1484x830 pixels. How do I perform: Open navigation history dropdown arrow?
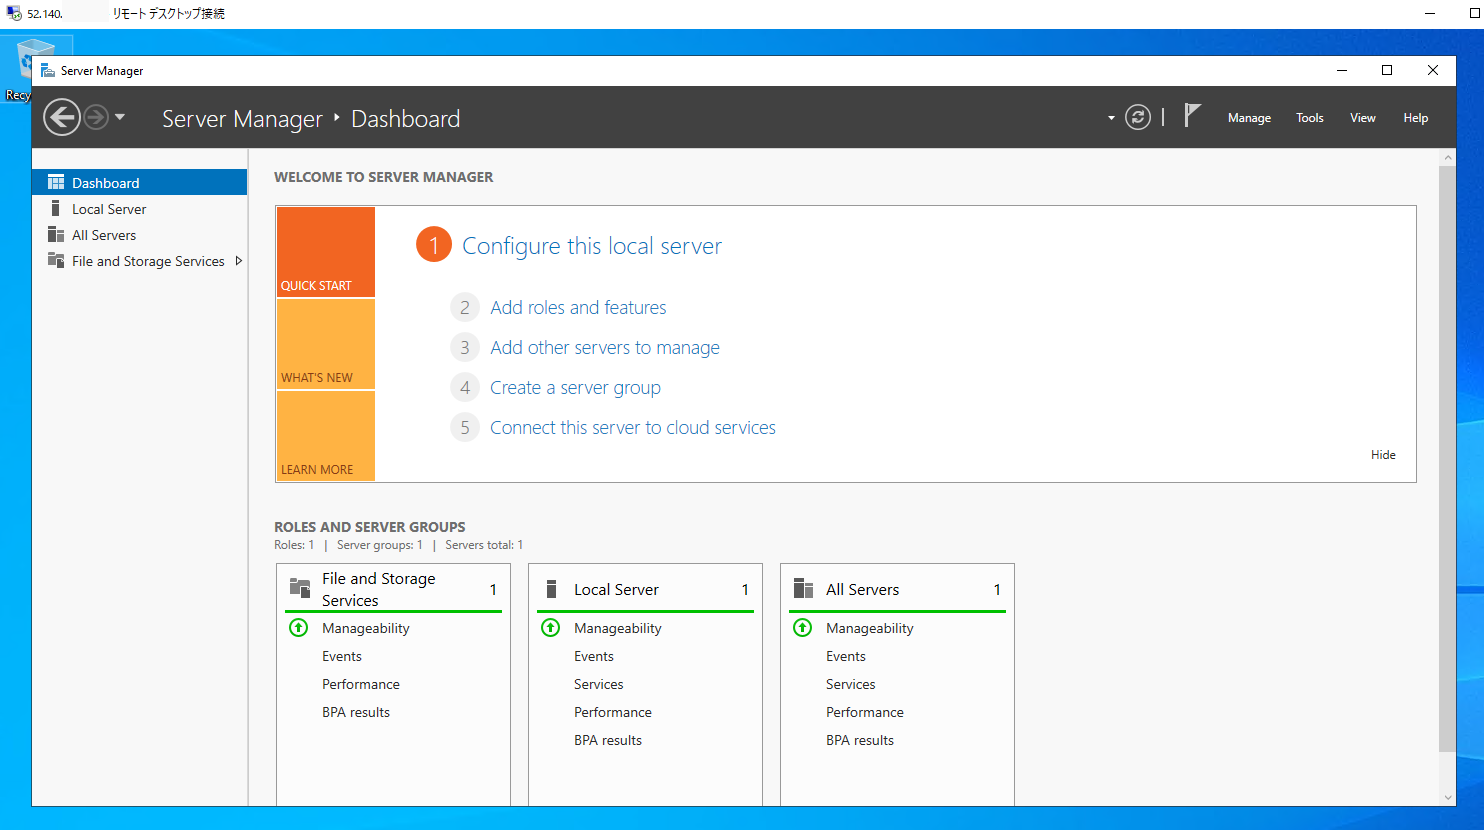pos(120,117)
